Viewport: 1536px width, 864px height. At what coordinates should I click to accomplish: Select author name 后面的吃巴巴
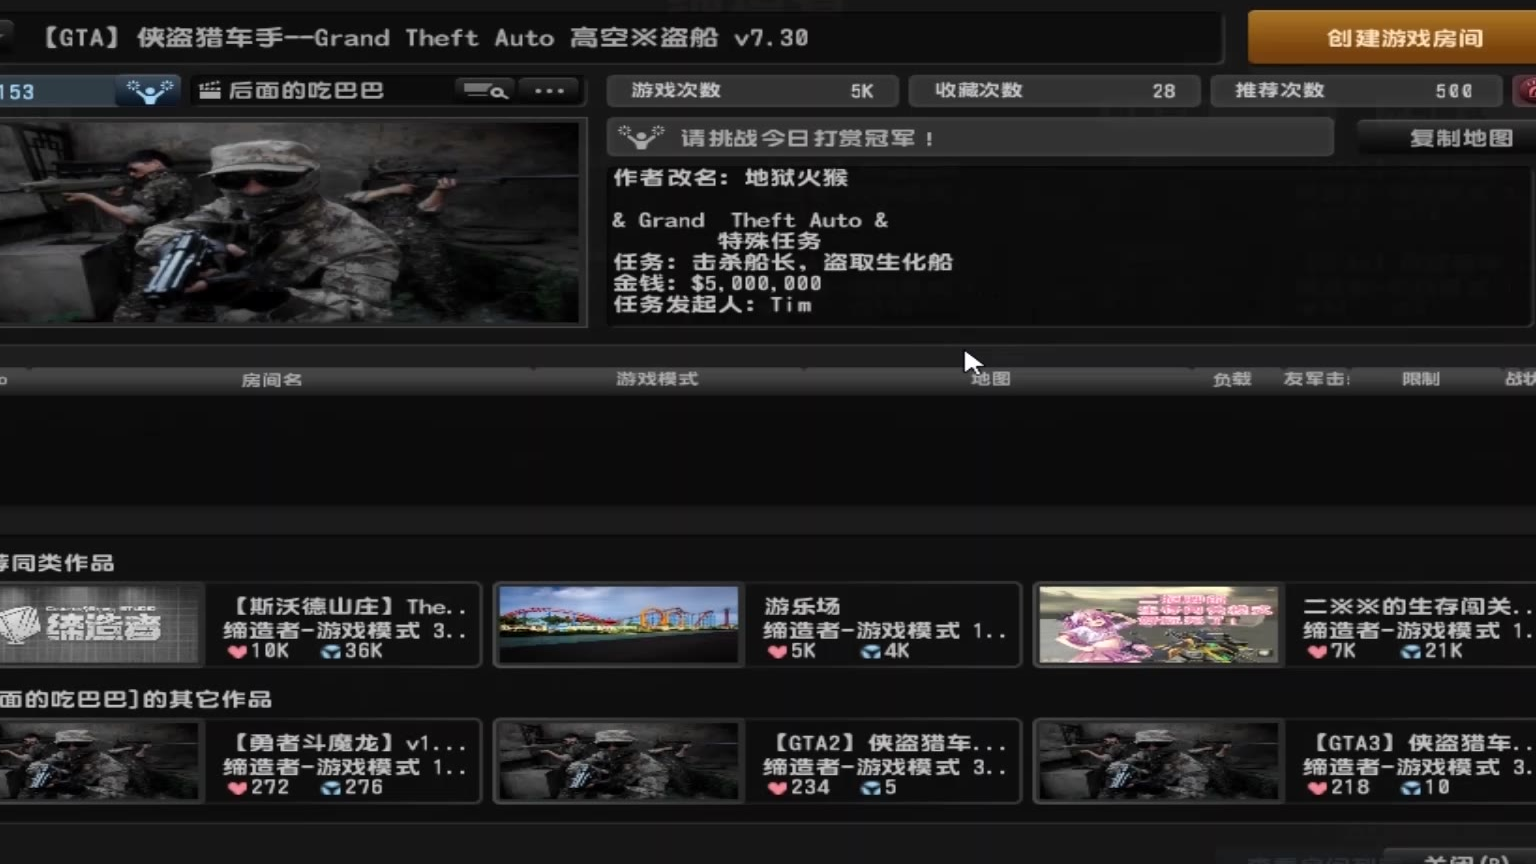tap(306, 91)
